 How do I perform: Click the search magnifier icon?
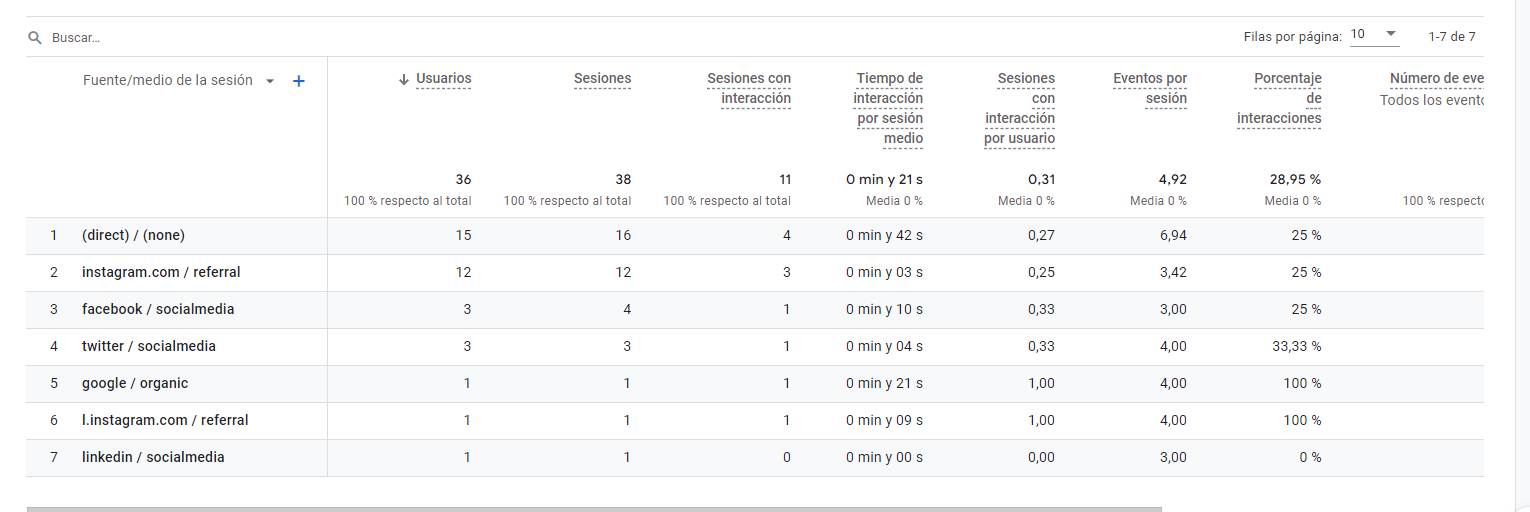[x=35, y=37]
